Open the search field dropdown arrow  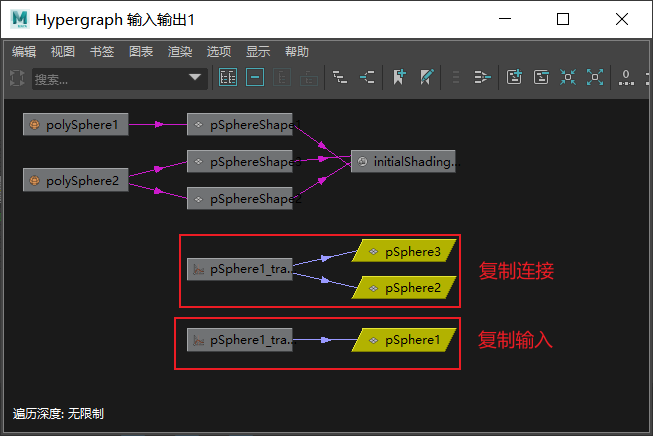click(195, 78)
